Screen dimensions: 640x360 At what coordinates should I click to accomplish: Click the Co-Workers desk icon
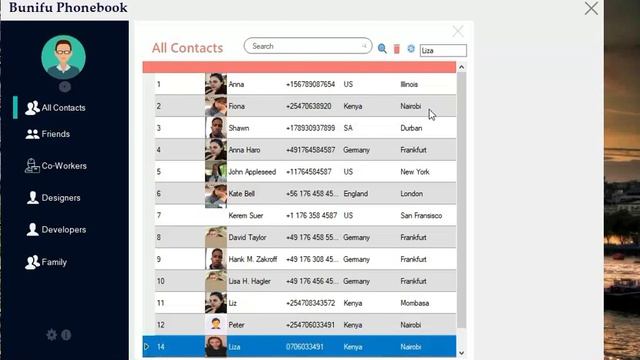click(x=32, y=166)
